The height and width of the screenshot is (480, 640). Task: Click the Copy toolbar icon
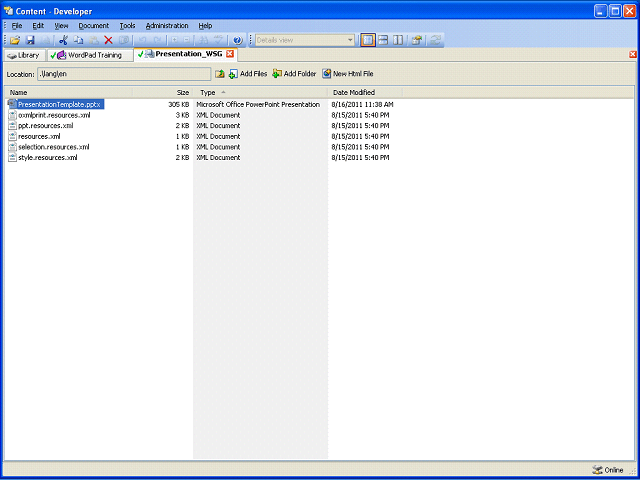pos(78,40)
